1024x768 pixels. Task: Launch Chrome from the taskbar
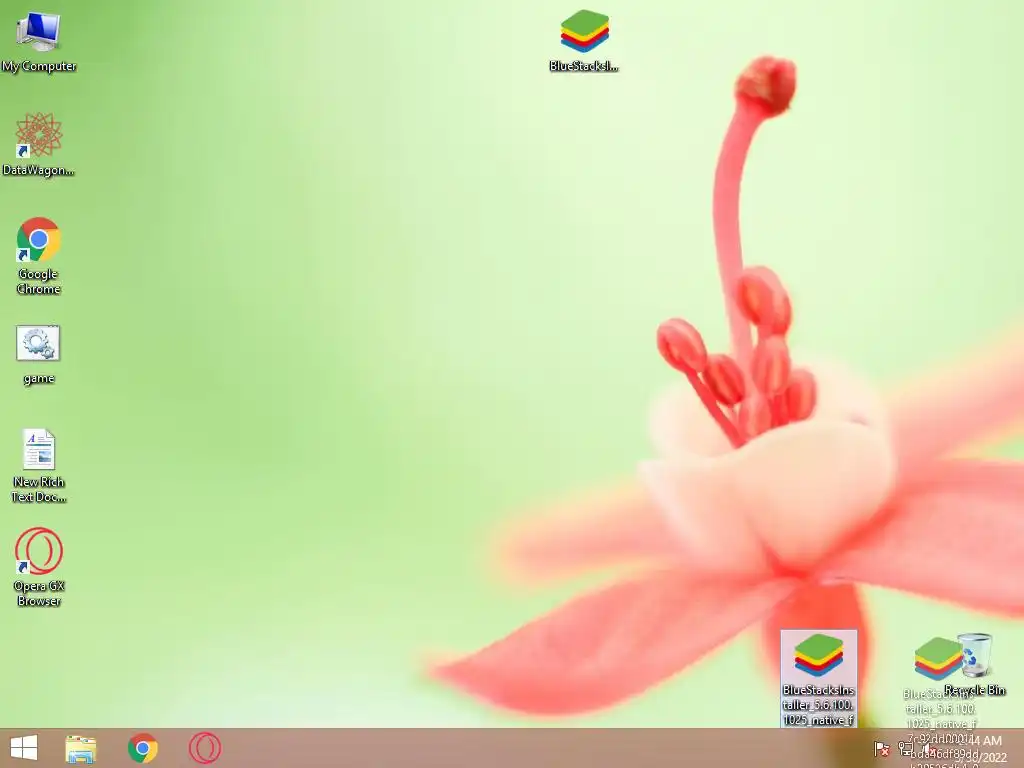click(x=142, y=748)
